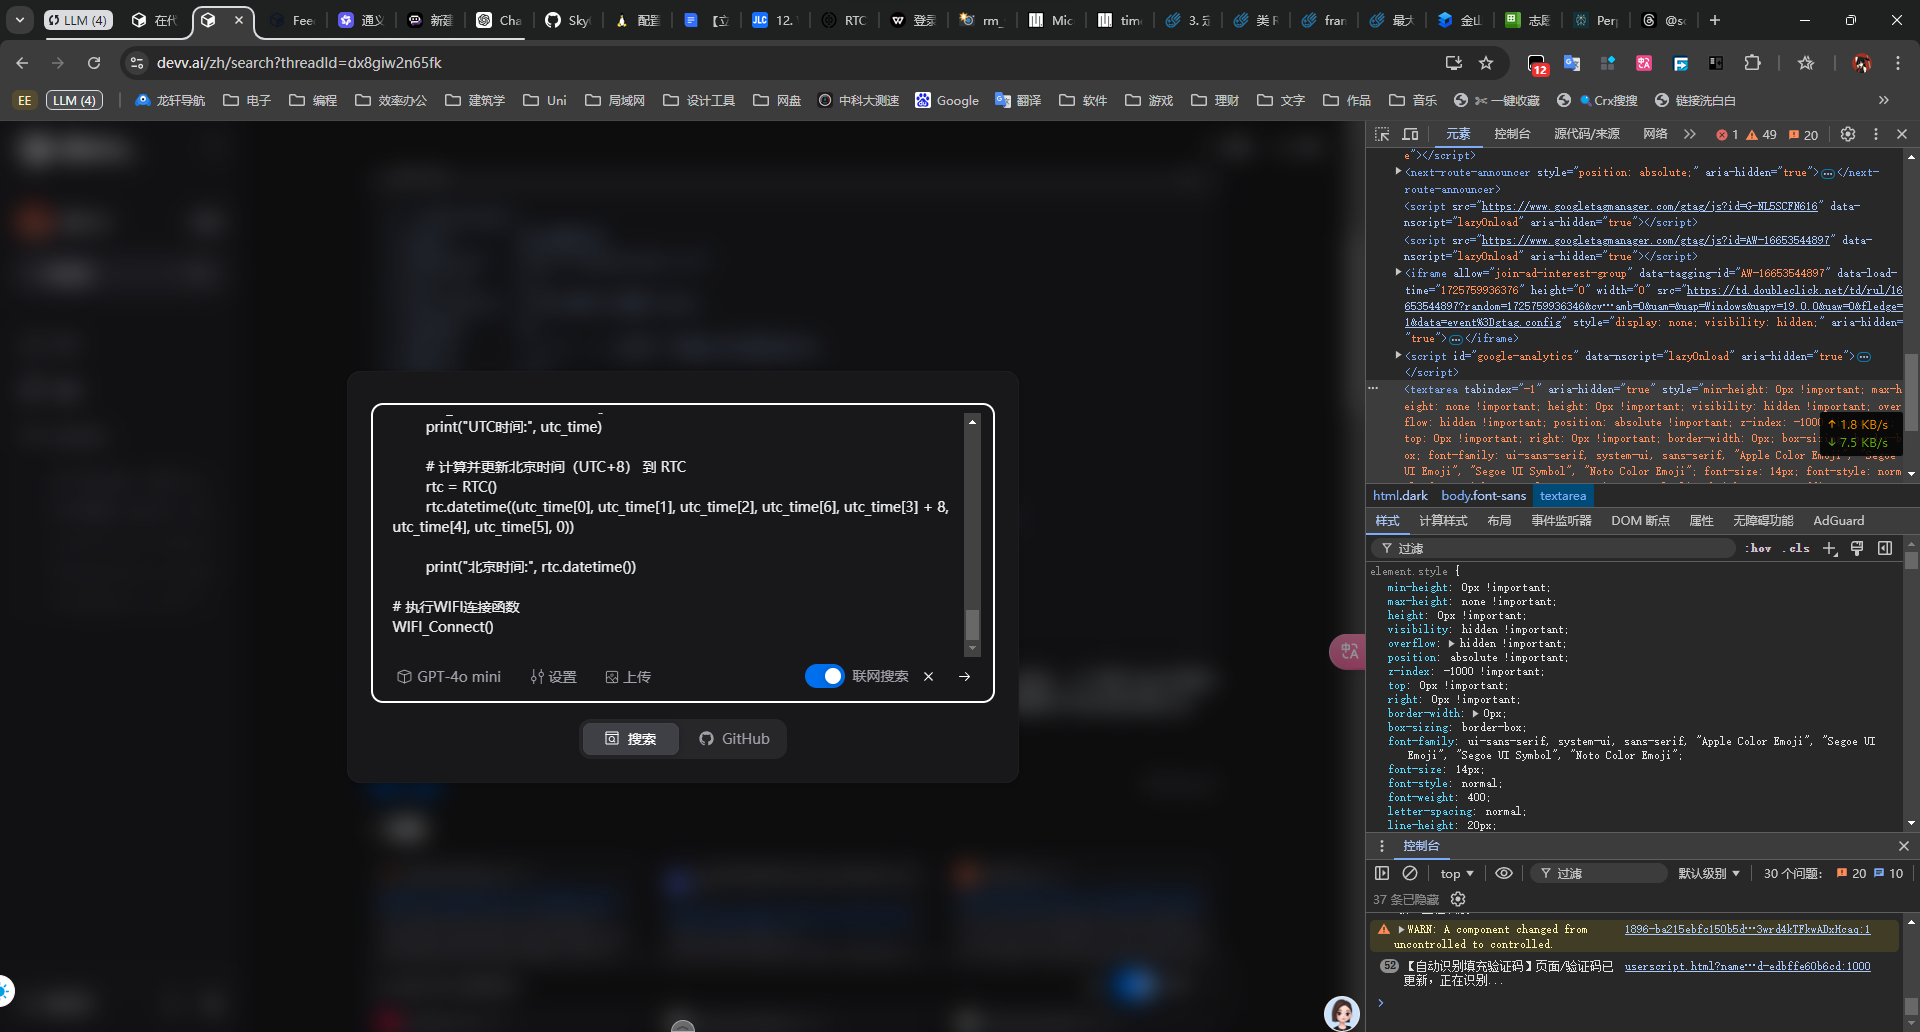Expand the google-analytics script node
This screenshot has width=1920, height=1032.
(x=1398, y=355)
